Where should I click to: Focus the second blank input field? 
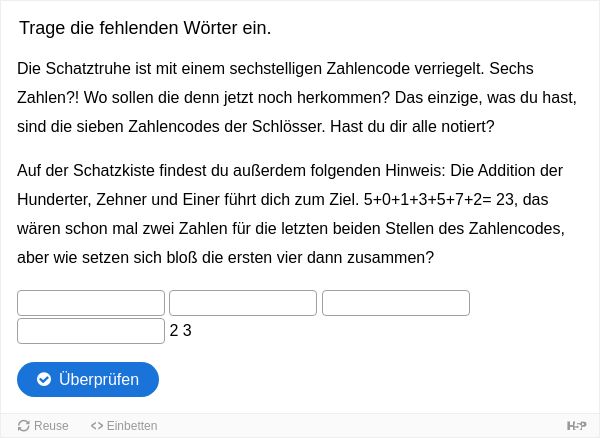click(243, 303)
